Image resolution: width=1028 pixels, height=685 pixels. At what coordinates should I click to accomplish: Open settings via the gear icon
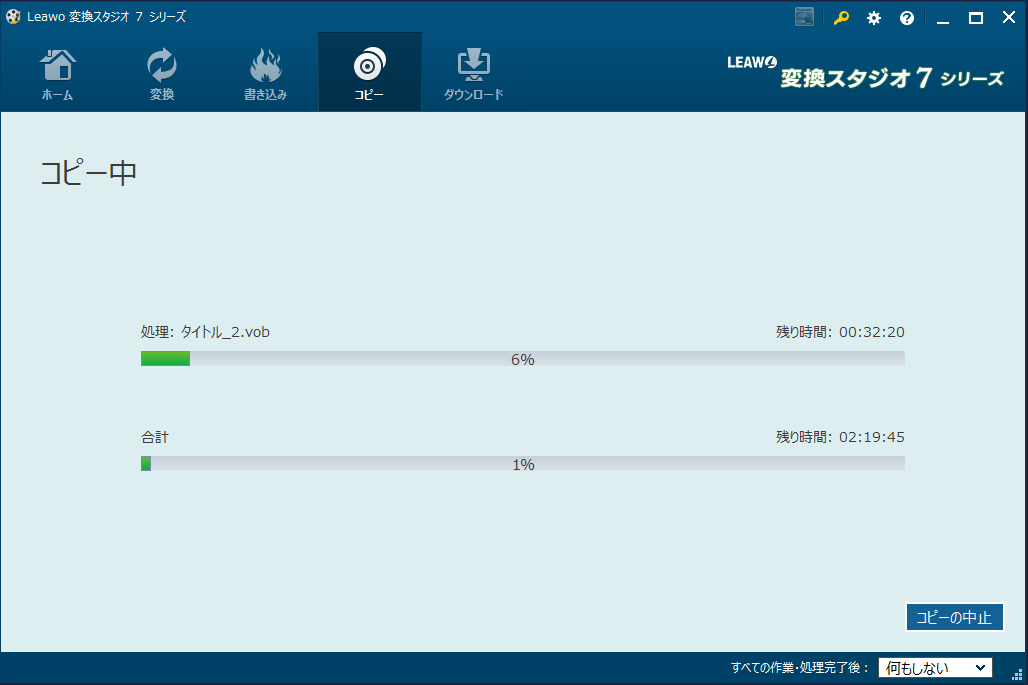874,18
